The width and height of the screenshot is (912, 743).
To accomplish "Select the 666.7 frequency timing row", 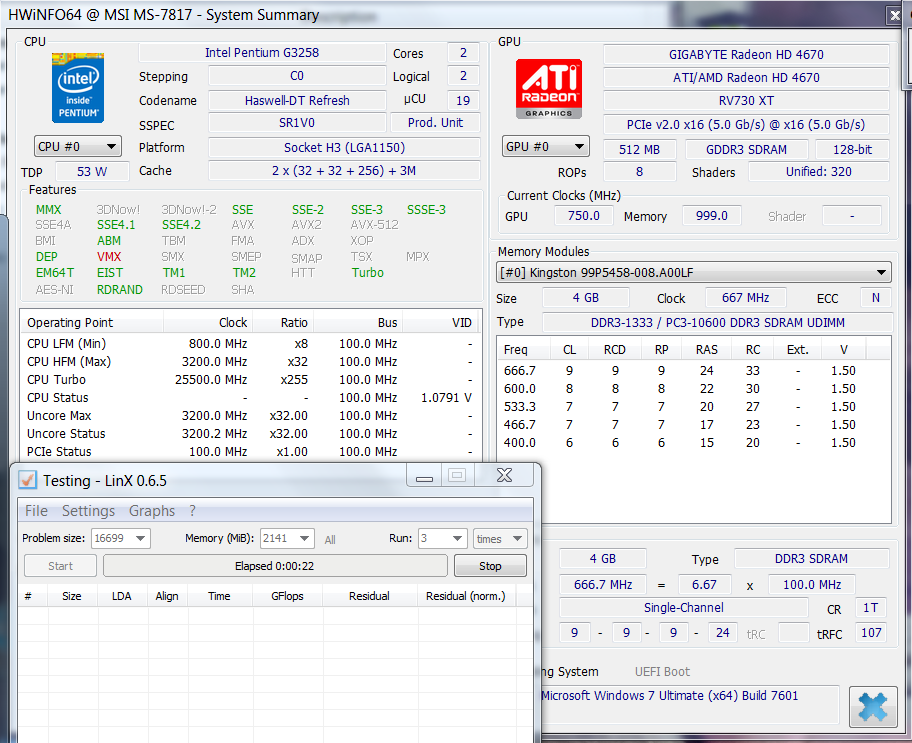I will [693, 371].
